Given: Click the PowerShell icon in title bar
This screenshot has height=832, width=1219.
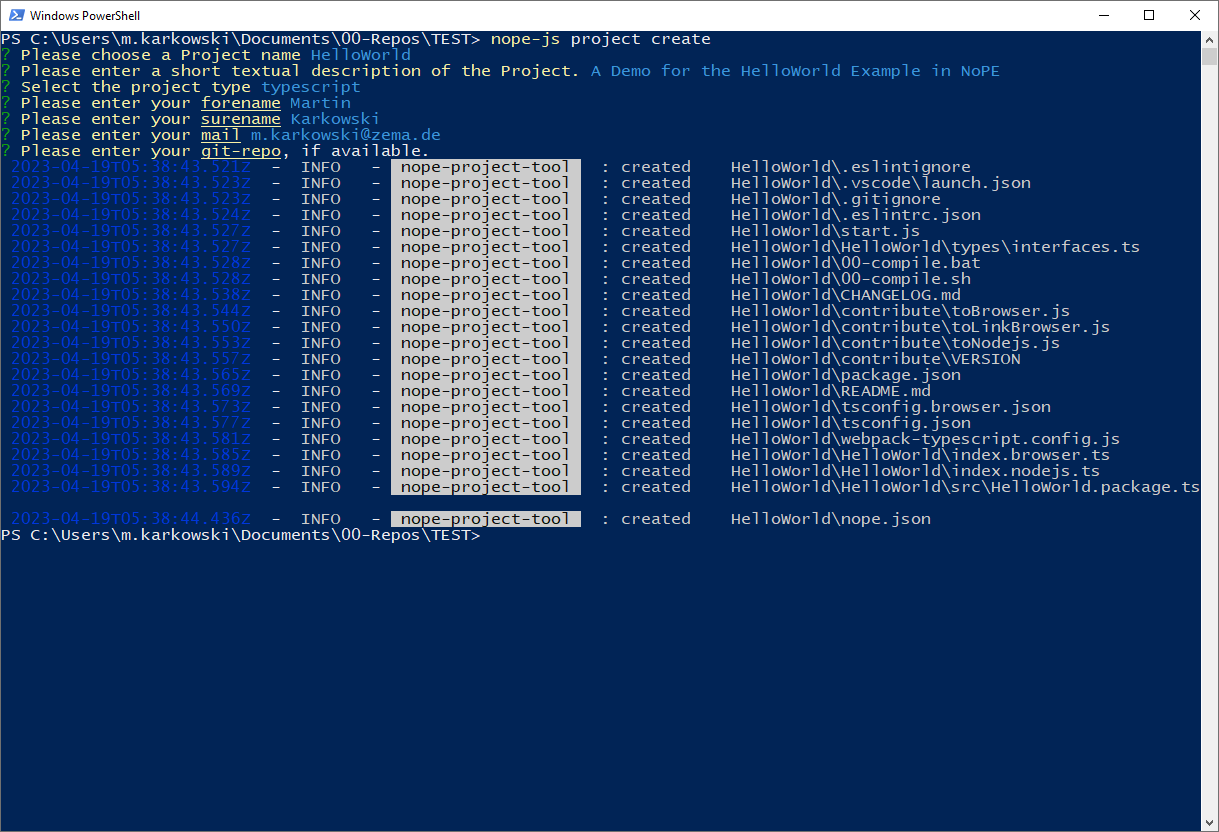Looking at the screenshot, I should coord(17,16).
